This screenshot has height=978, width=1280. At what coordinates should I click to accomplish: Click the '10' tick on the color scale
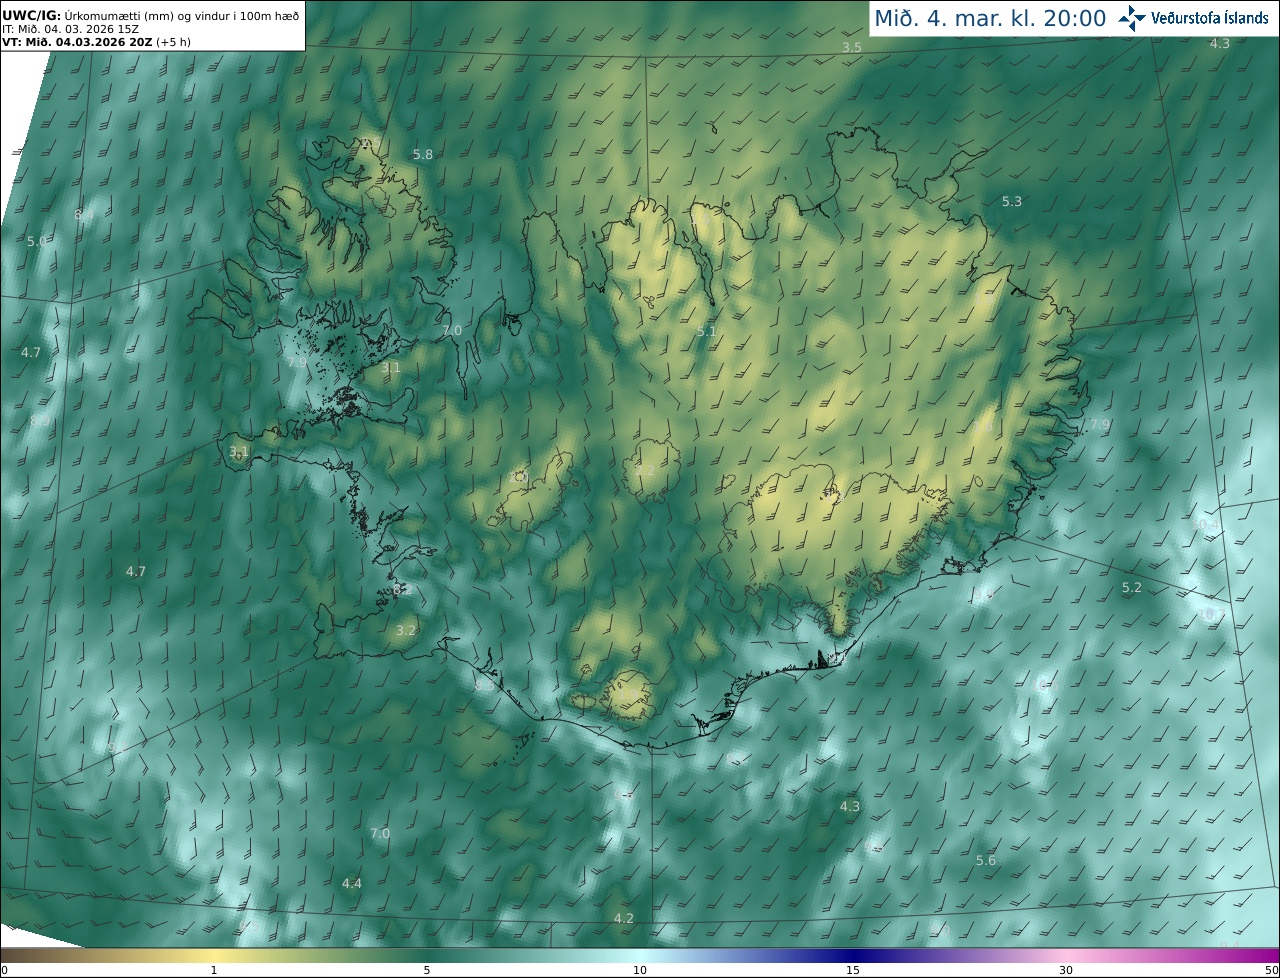tap(640, 970)
